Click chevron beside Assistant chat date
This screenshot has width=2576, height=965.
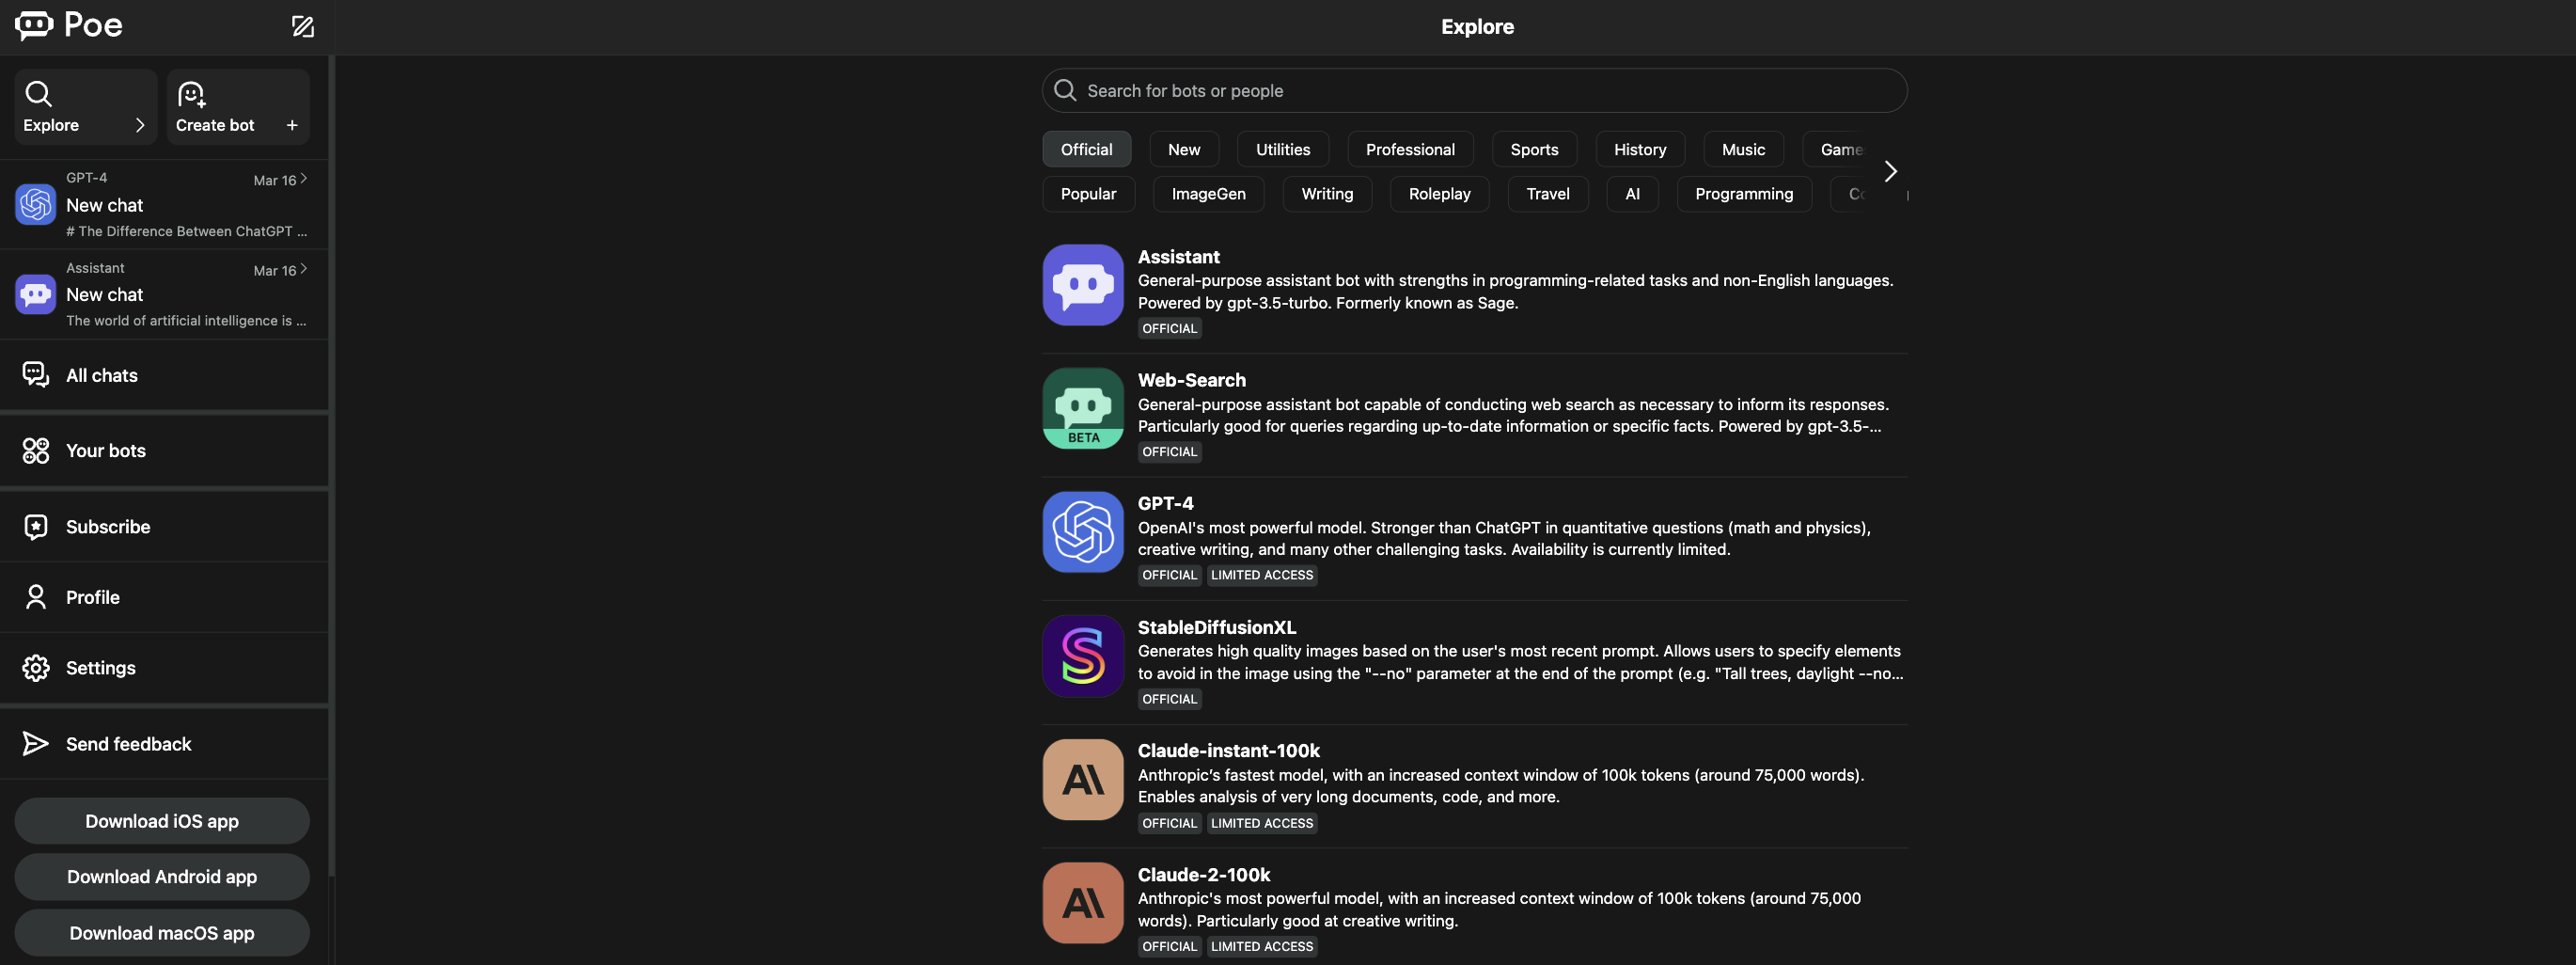pos(304,268)
